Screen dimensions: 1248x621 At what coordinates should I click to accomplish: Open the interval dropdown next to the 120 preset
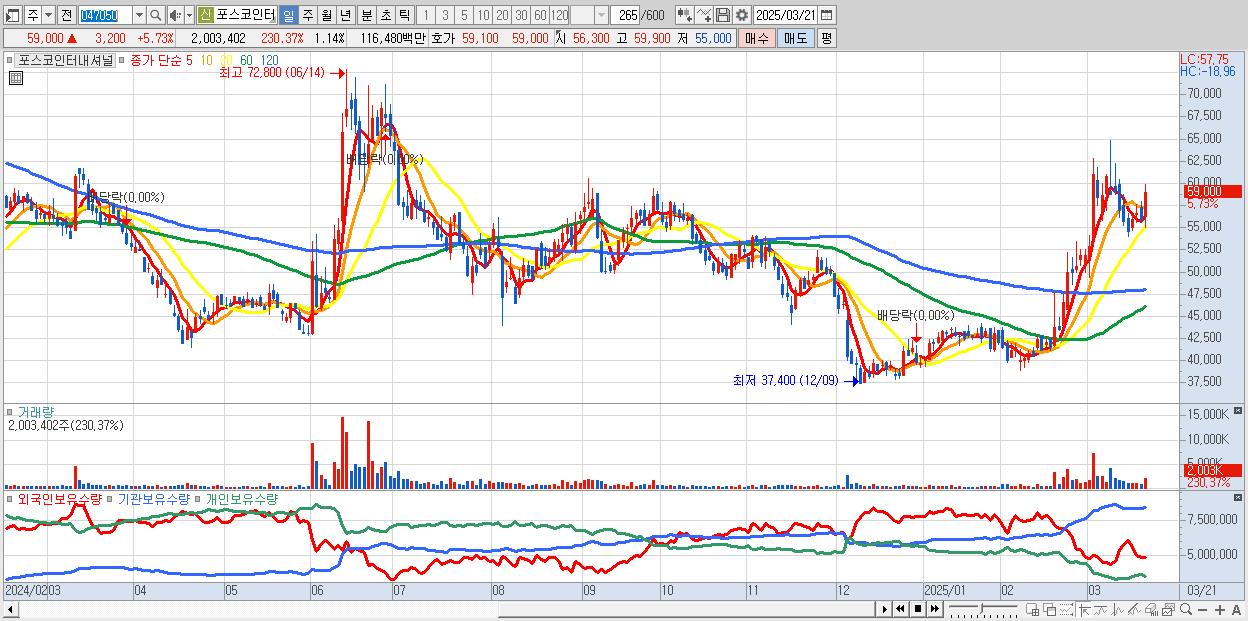tap(601, 15)
